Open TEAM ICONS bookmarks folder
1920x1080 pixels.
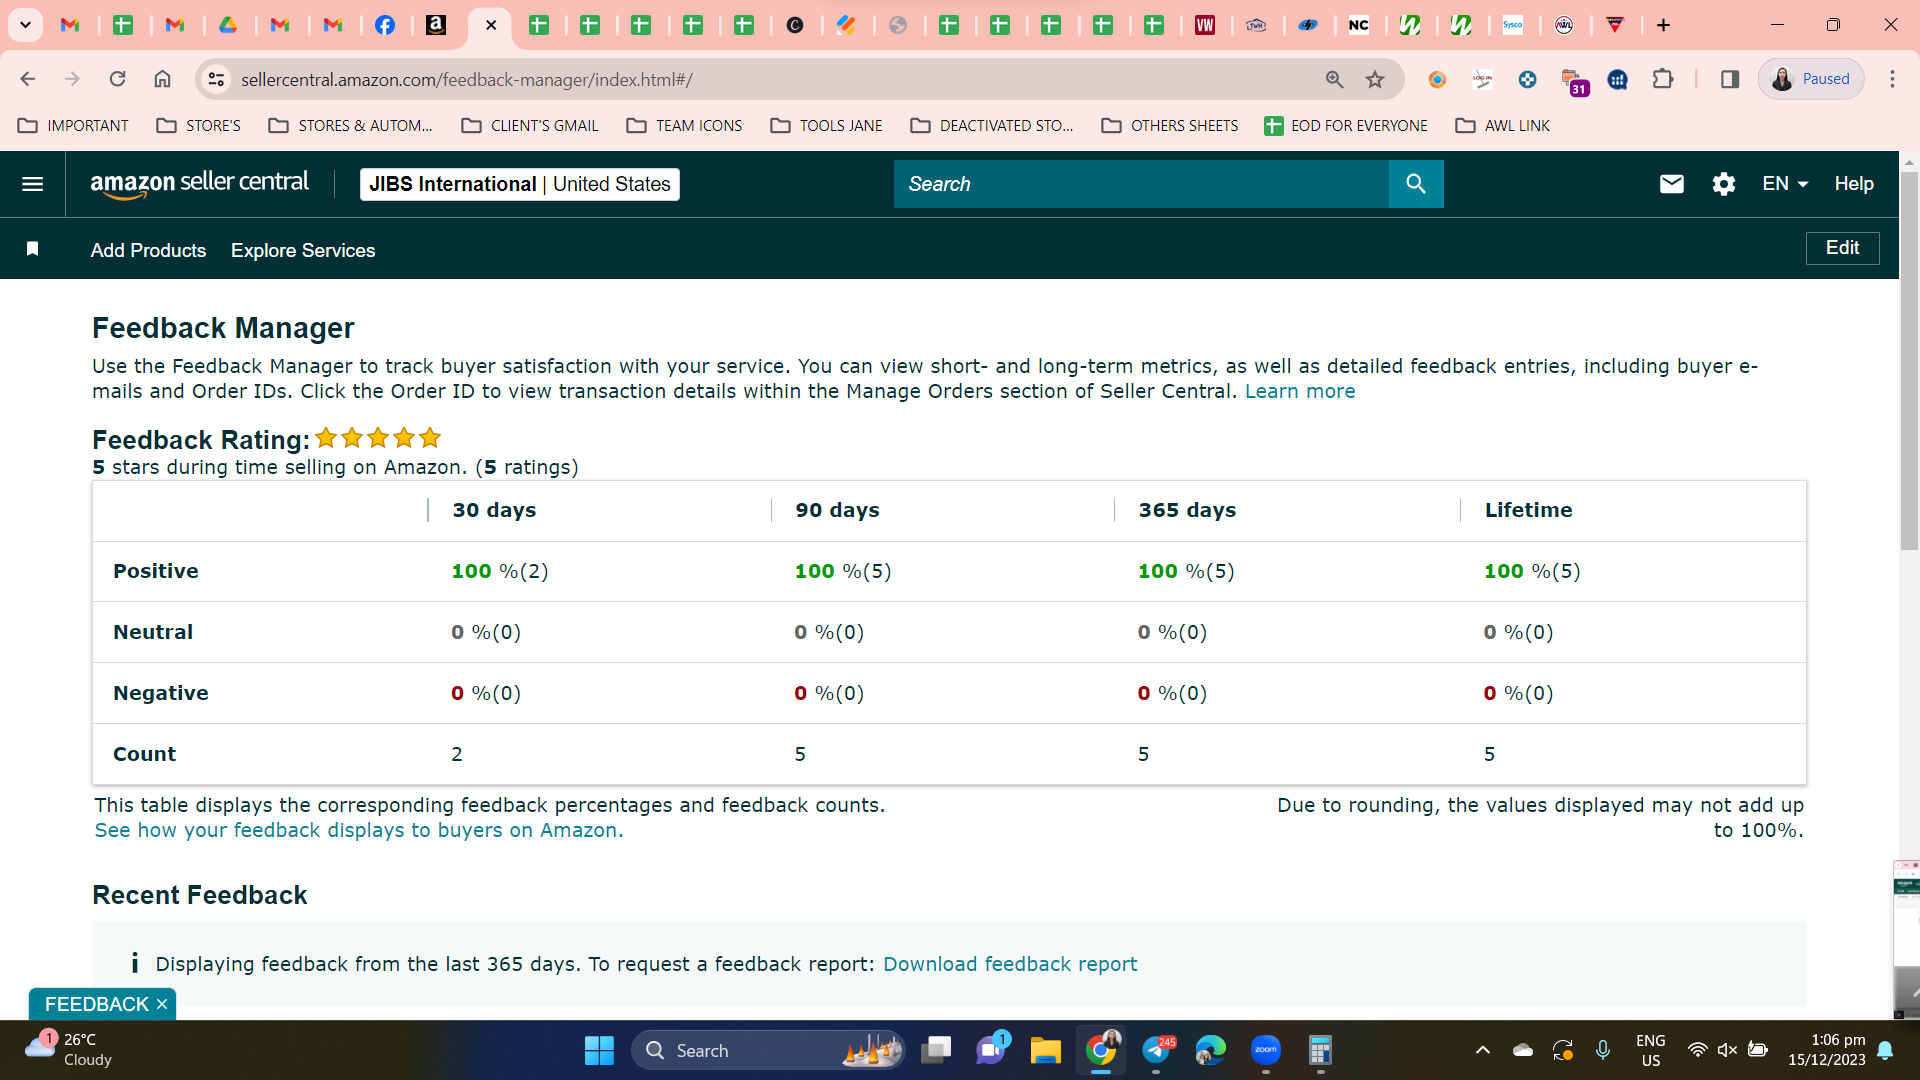[x=685, y=126]
